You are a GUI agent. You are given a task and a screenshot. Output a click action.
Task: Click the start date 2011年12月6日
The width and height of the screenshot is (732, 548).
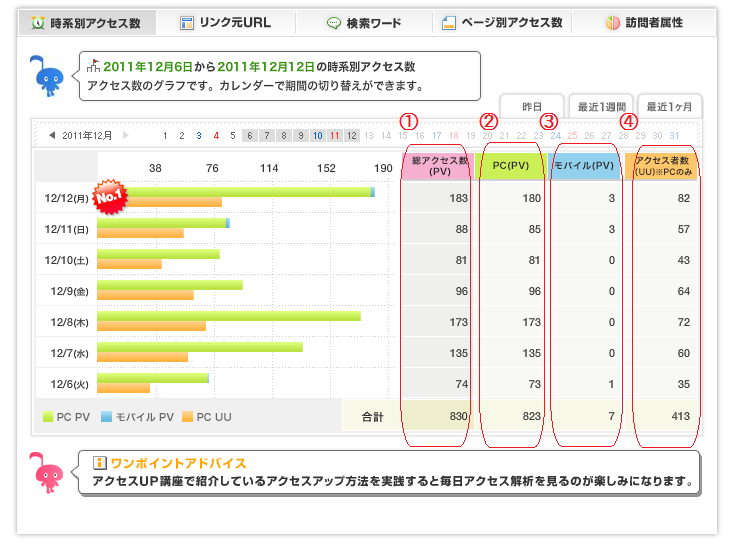(x=148, y=67)
